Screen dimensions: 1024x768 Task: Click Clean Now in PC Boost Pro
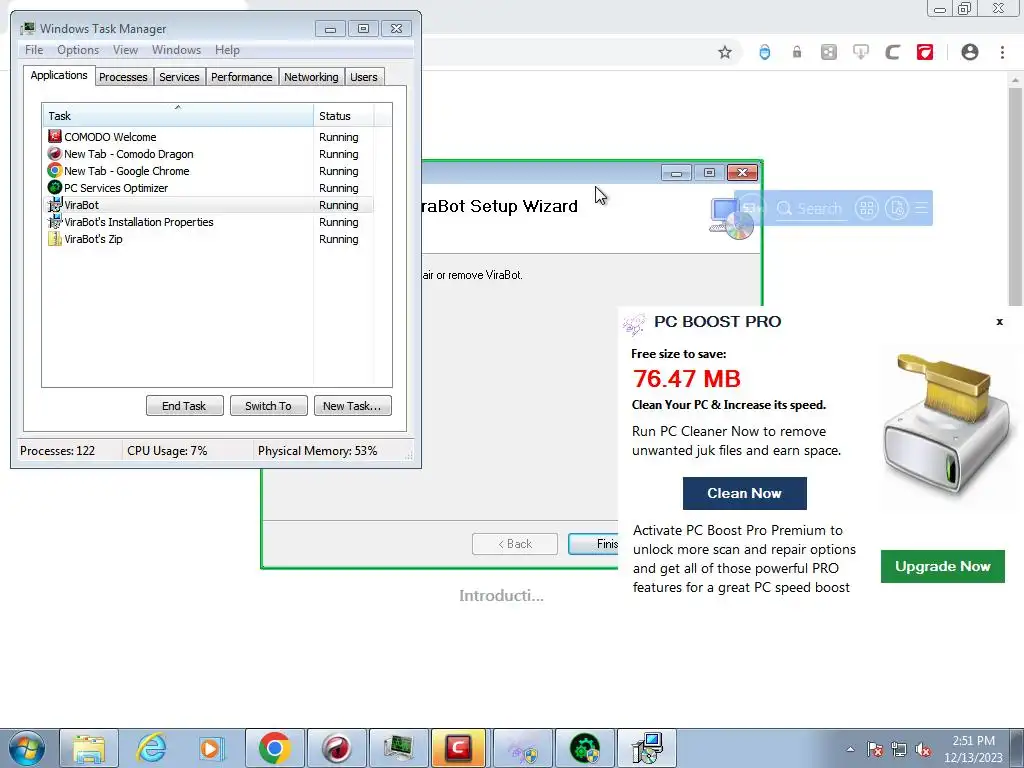click(744, 493)
